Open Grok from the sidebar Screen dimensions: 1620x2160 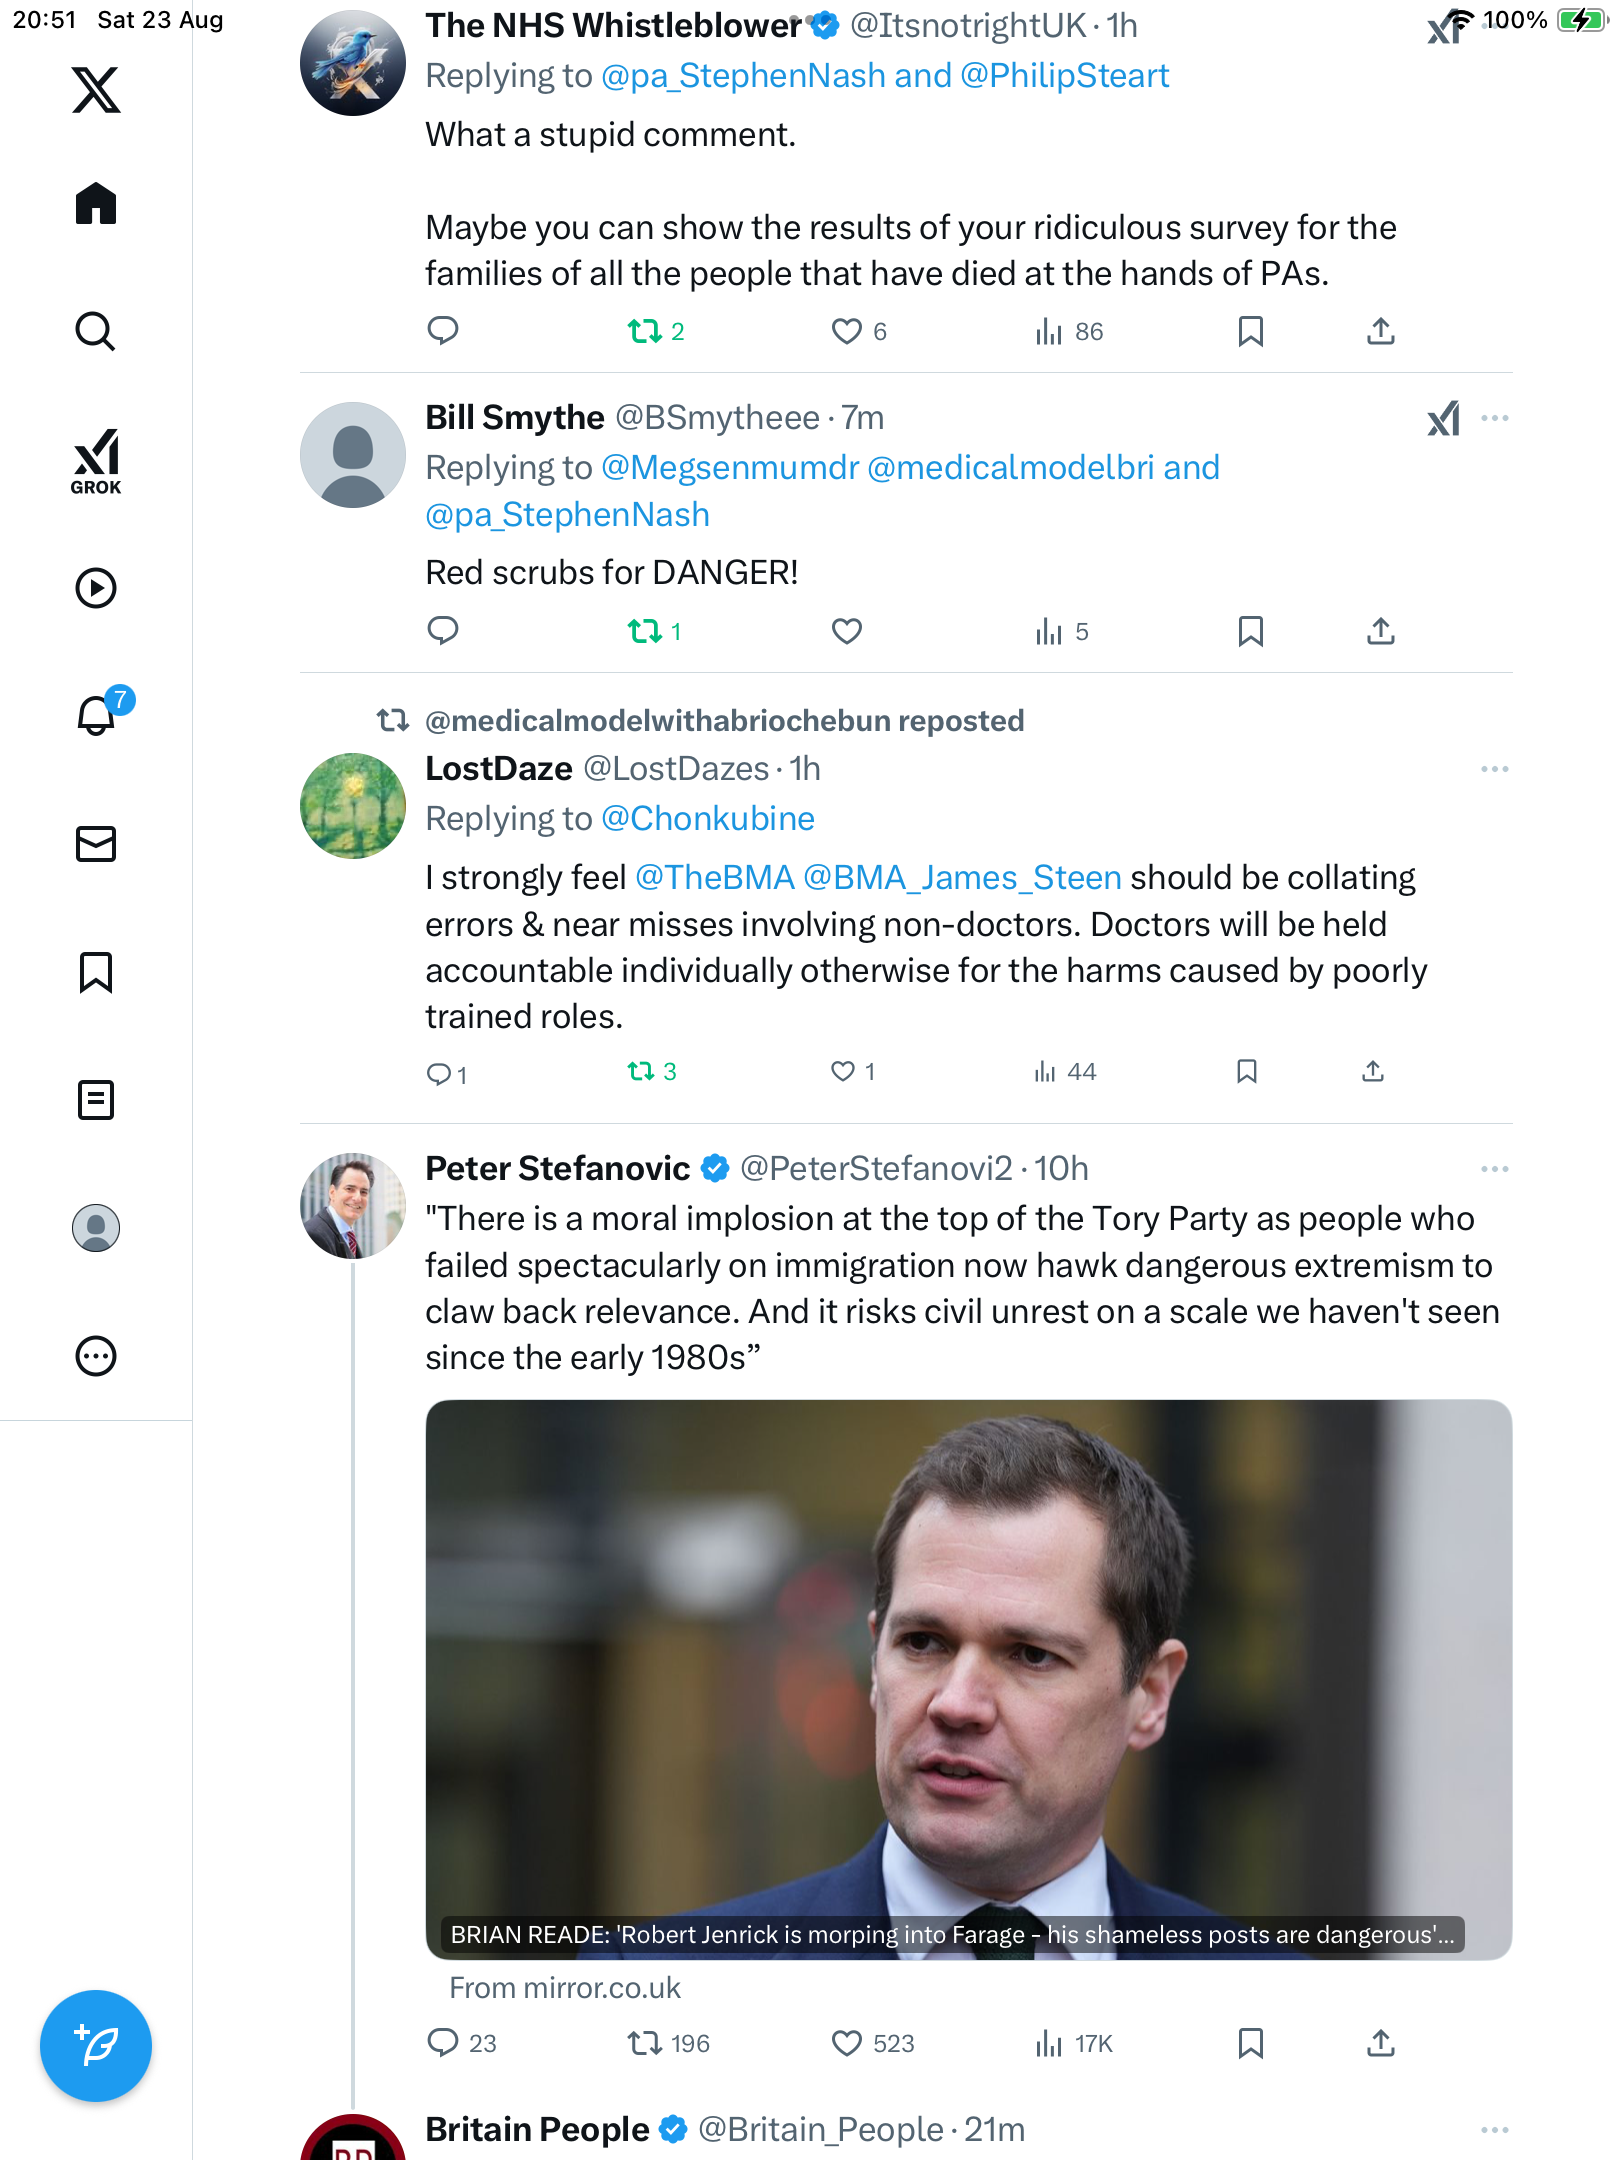coord(96,460)
